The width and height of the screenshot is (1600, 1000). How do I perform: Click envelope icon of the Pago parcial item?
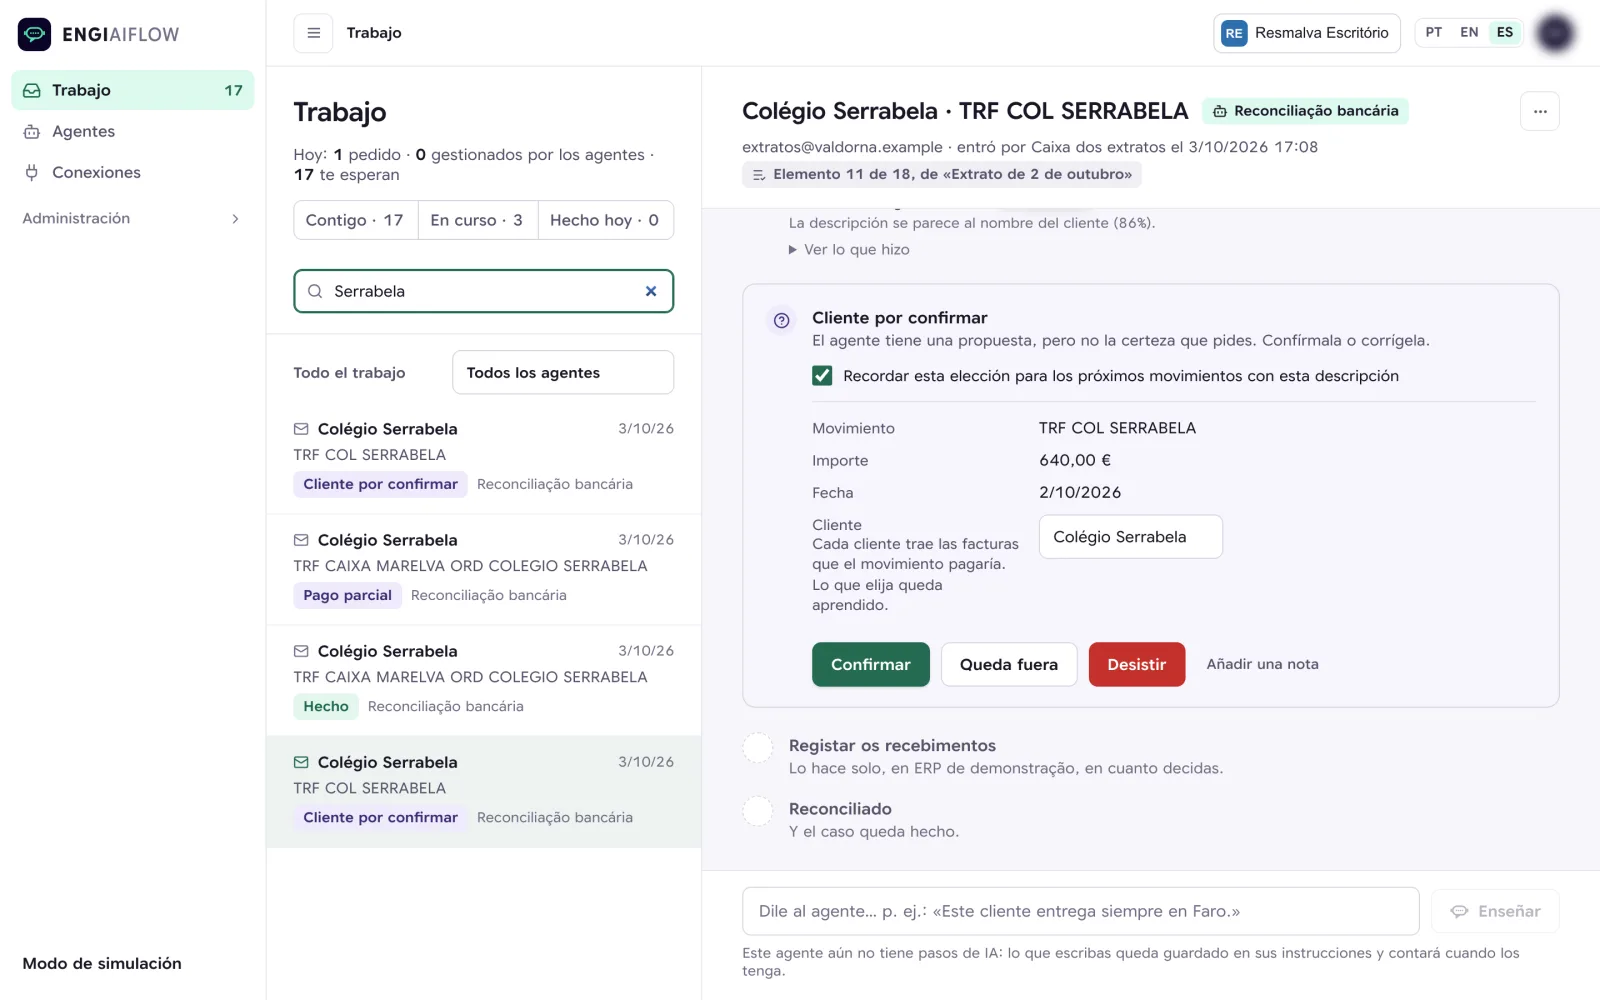coord(301,540)
